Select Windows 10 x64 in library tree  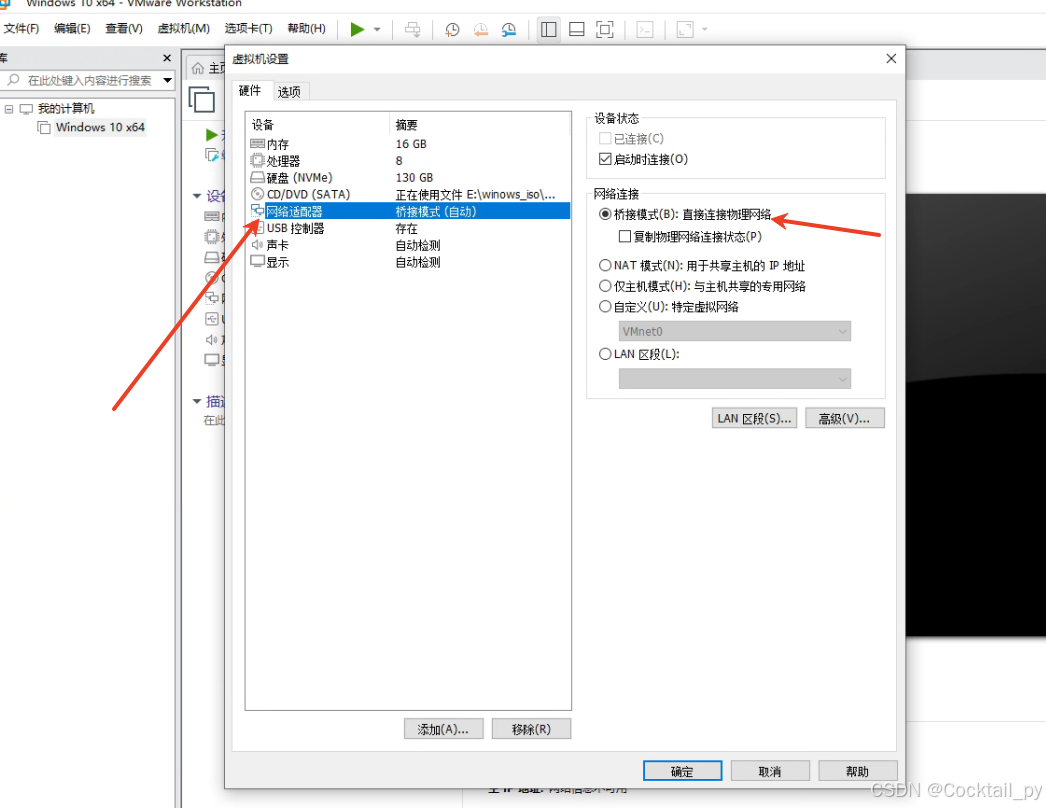point(100,127)
